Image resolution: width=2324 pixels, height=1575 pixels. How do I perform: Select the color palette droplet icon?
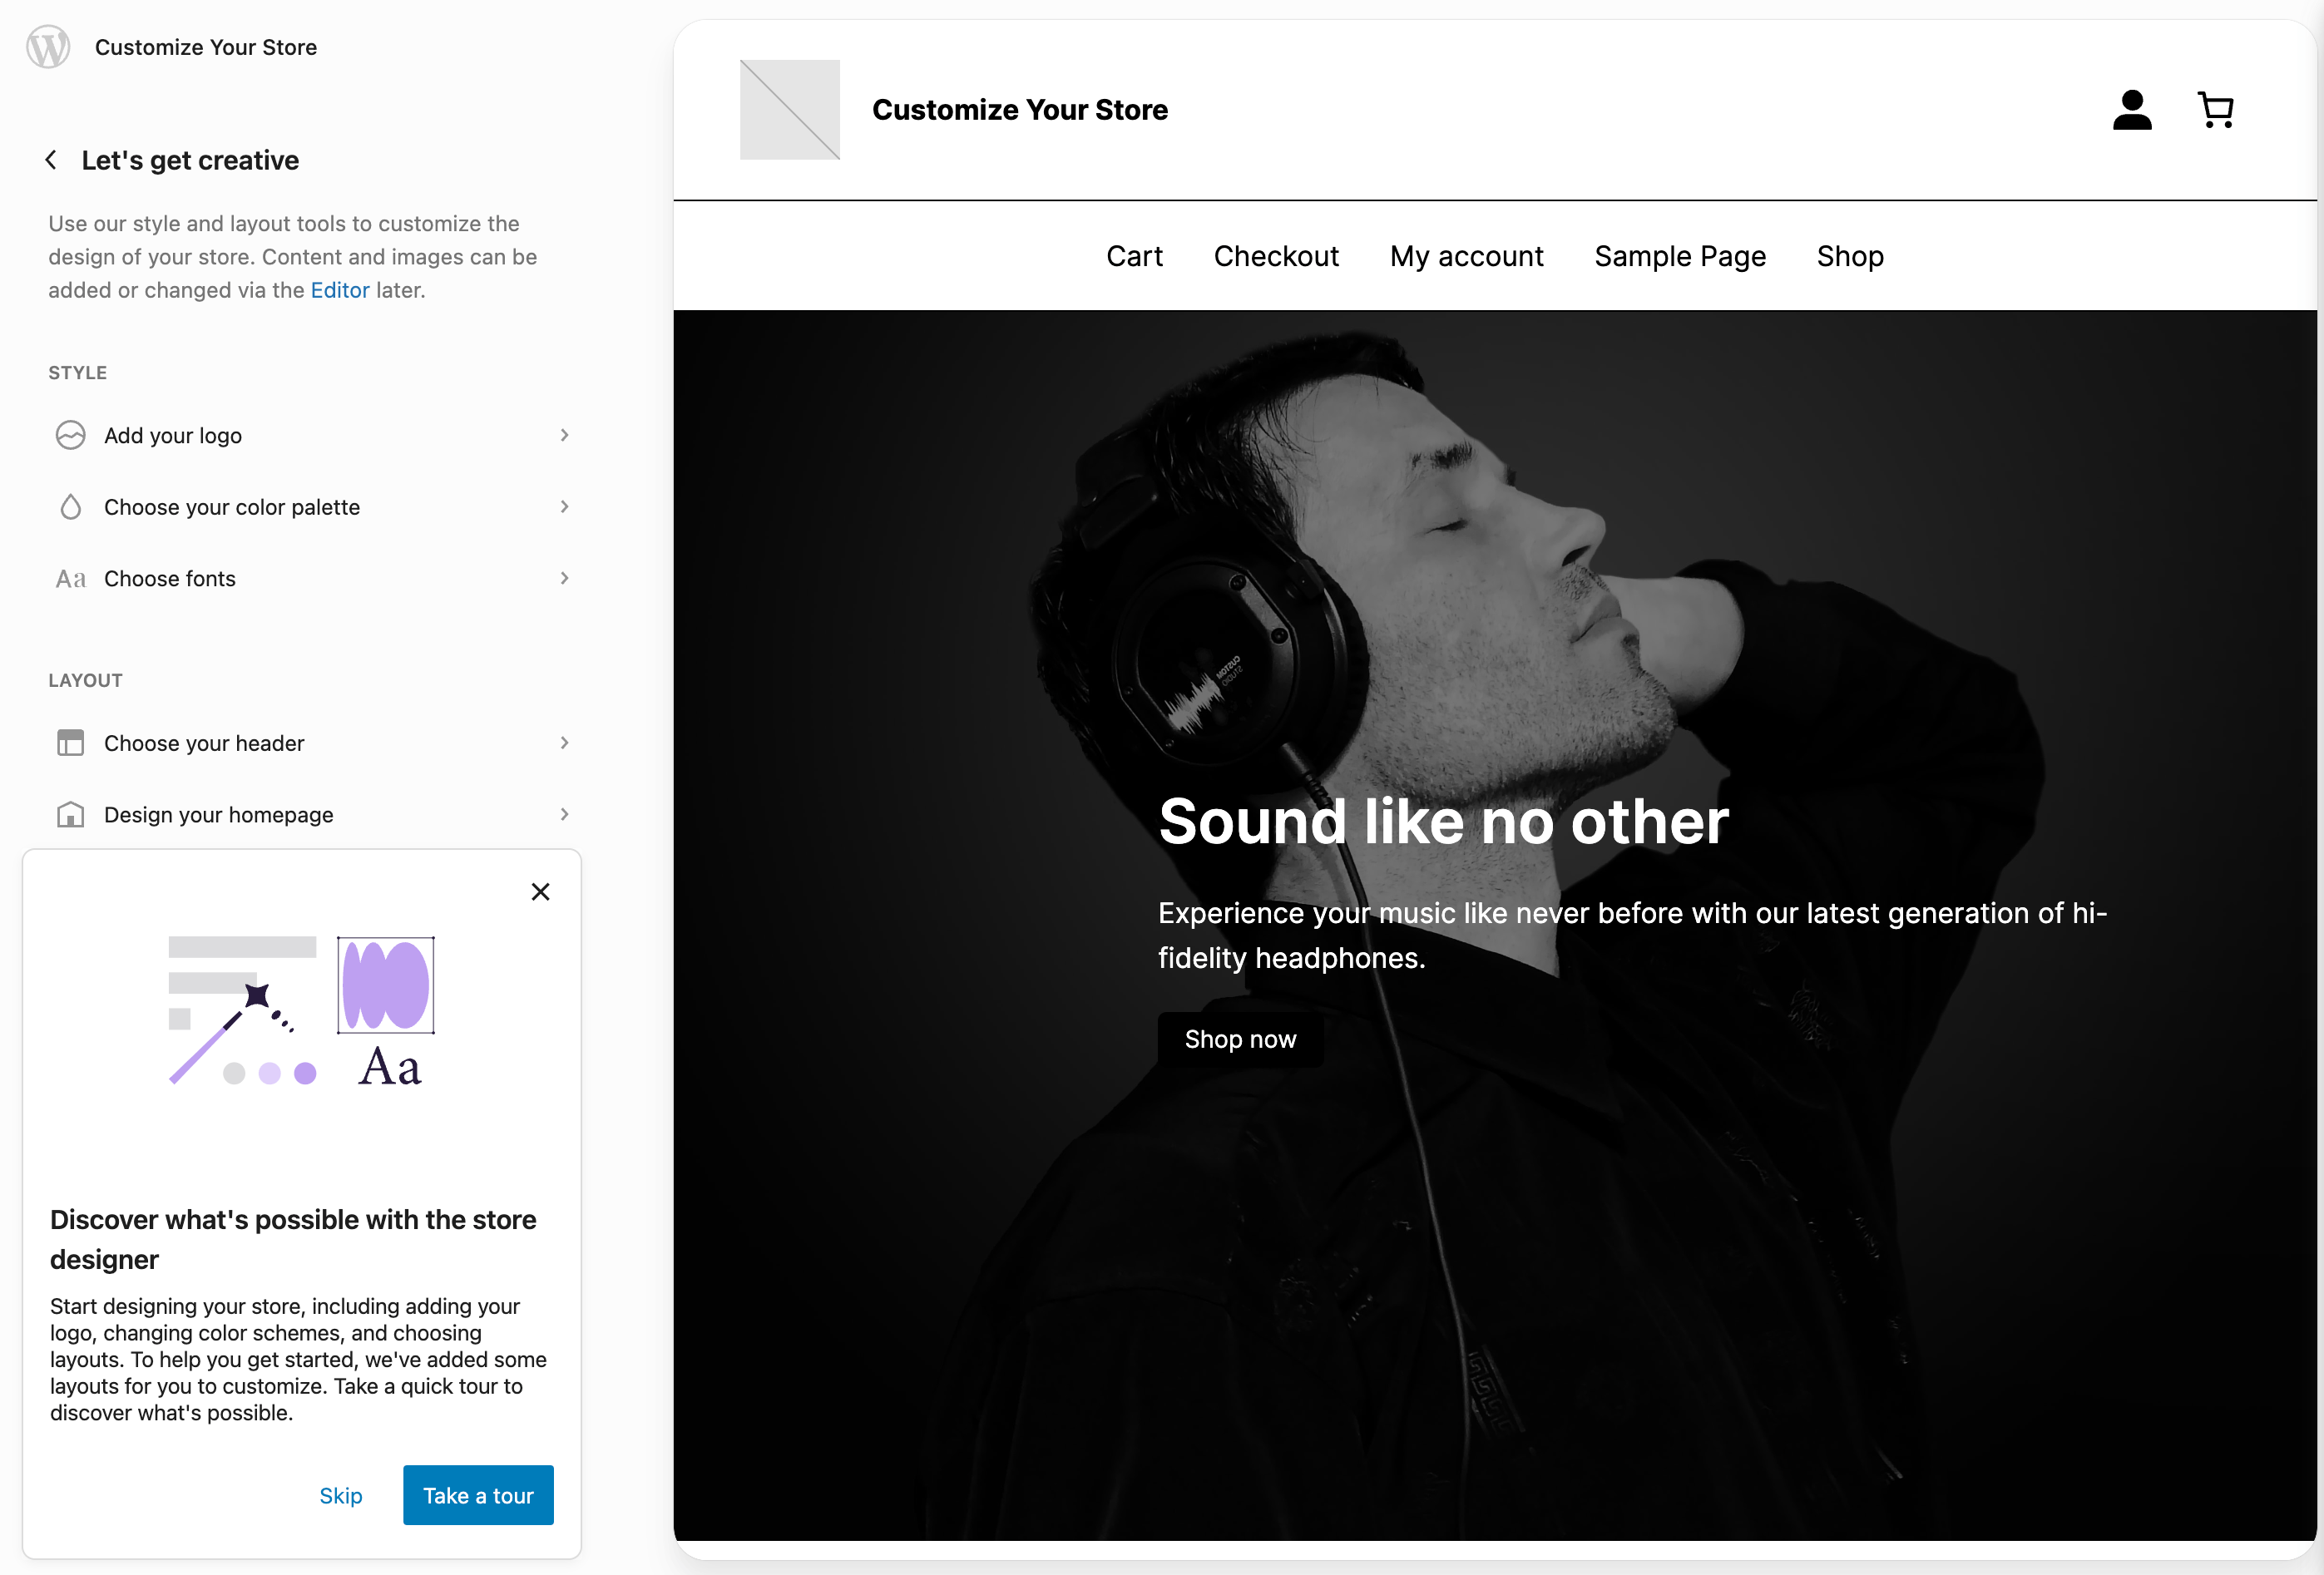click(70, 507)
